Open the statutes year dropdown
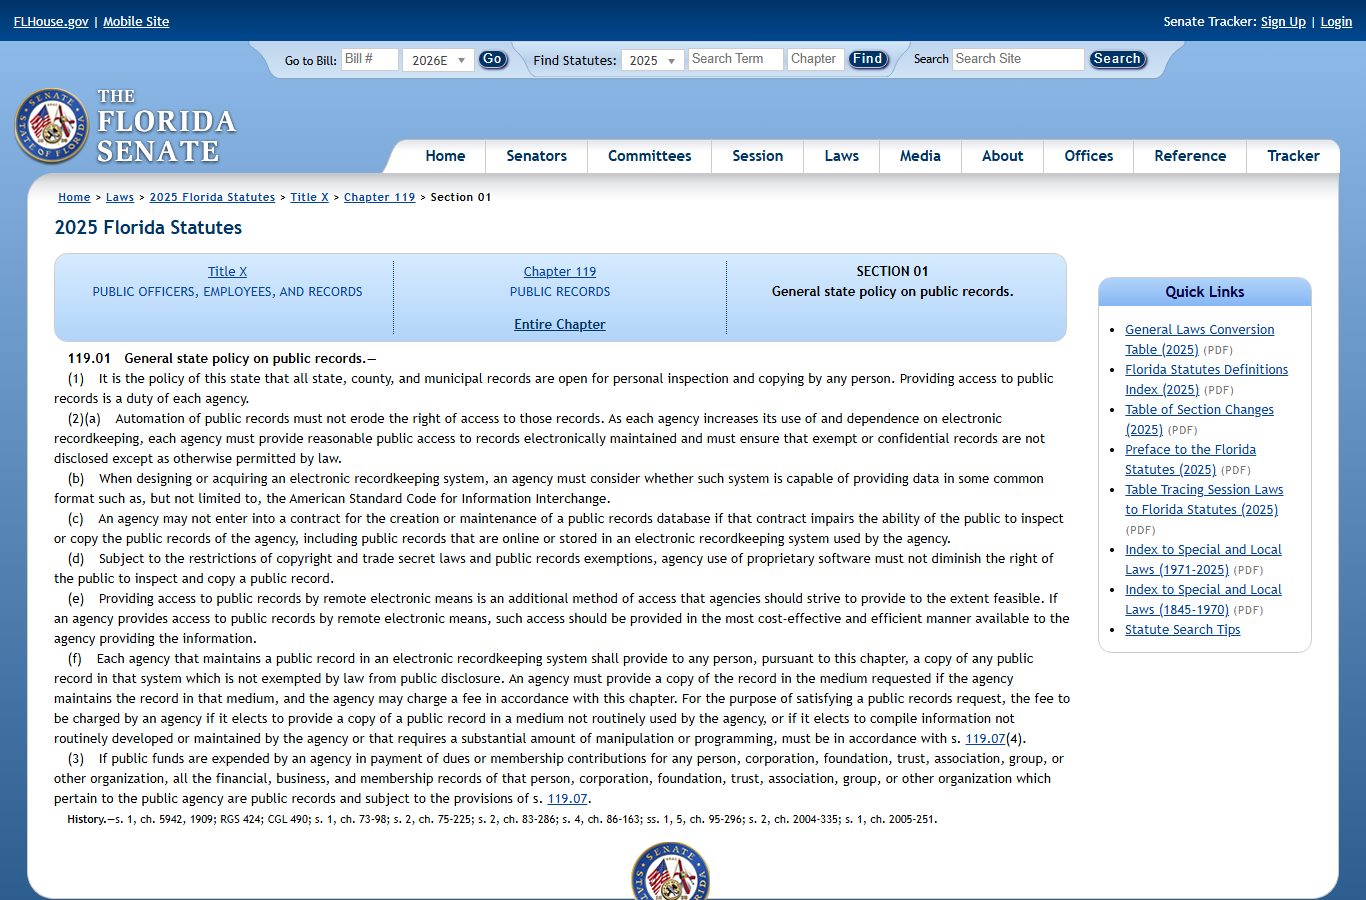1366x900 pixels. pos(653,60)
